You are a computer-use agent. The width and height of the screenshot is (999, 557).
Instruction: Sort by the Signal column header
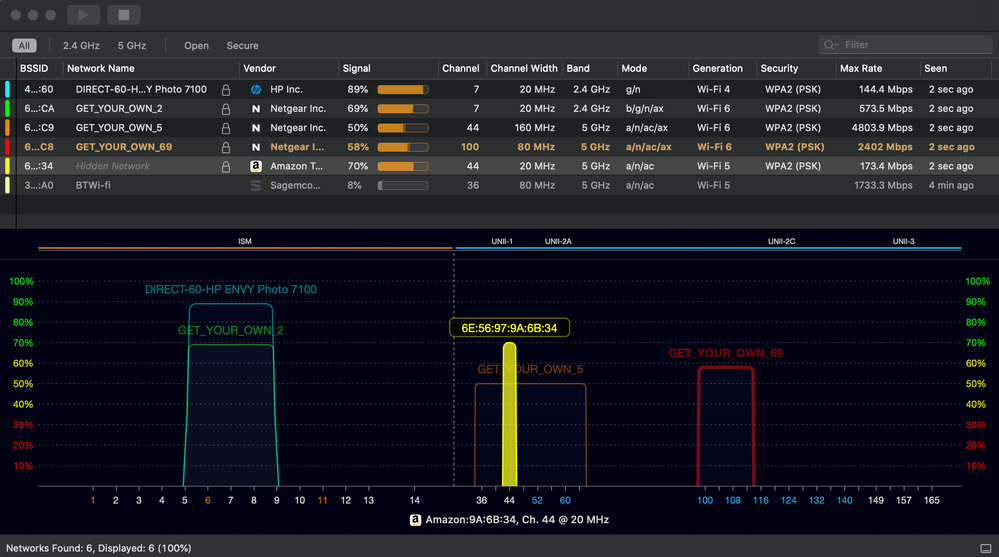click(x=357, y=69)
